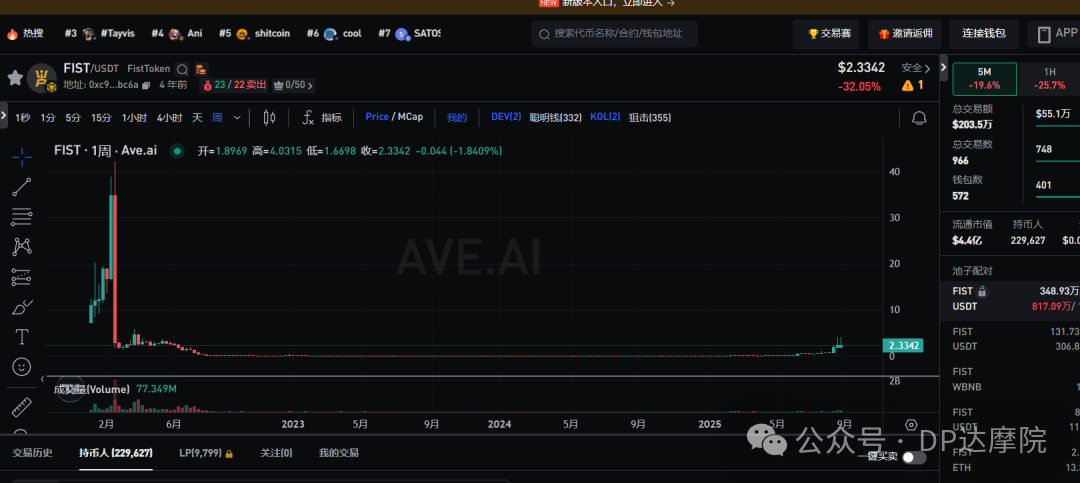Switch to the 交易历史 tab

32,453
